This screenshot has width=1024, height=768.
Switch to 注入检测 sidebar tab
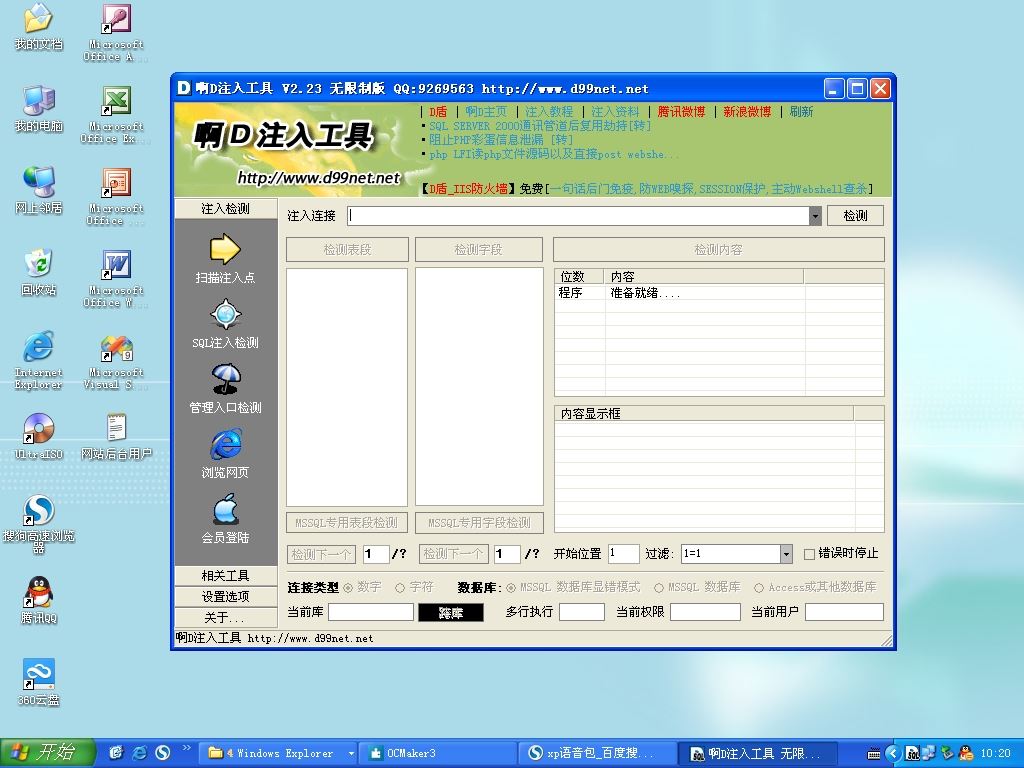226,208
